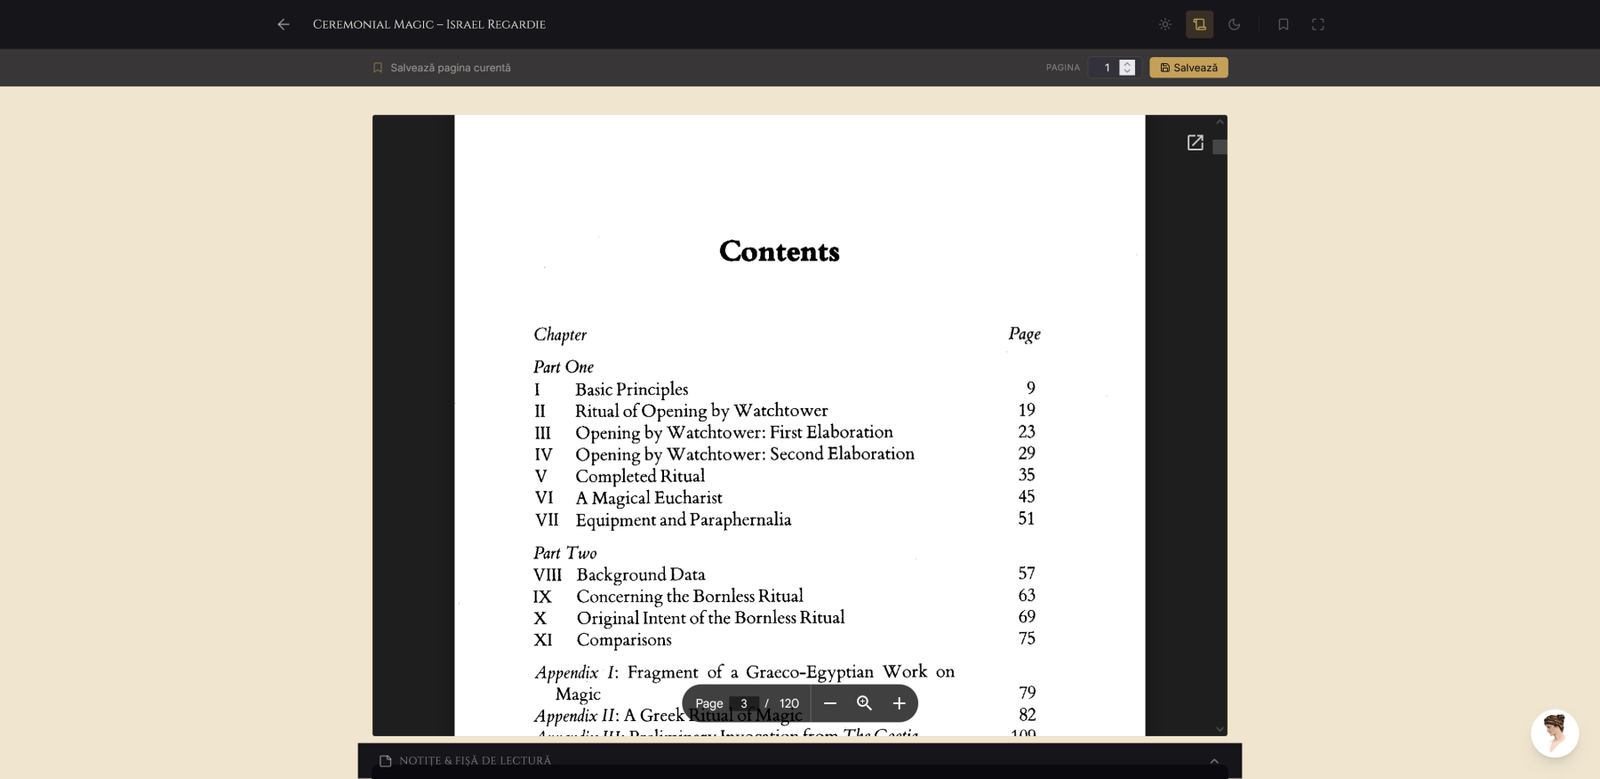Click the total page count '120'

point(789,704)
